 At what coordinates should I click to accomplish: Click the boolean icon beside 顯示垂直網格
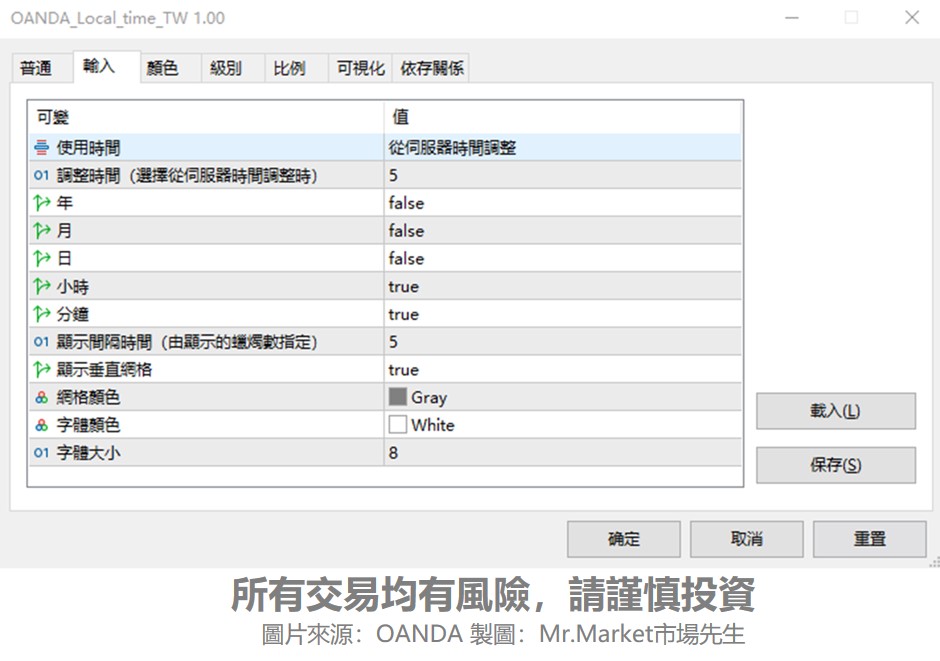(41, 370)
